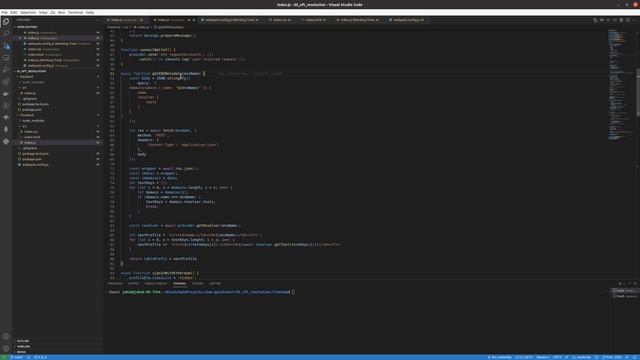
Task: Switch to the index.html editor tab
Action: (x=314, y=20)
